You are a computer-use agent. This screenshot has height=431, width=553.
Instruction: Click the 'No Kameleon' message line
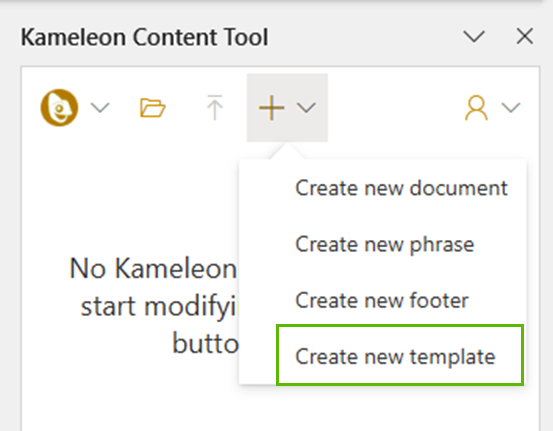click(x=153, y=269)
